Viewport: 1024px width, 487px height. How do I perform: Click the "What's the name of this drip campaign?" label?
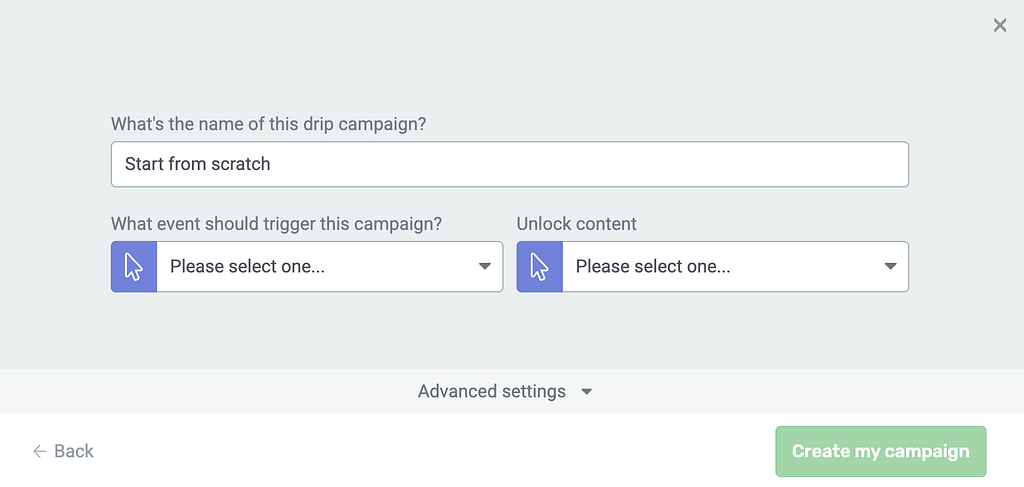coord(268,123)
